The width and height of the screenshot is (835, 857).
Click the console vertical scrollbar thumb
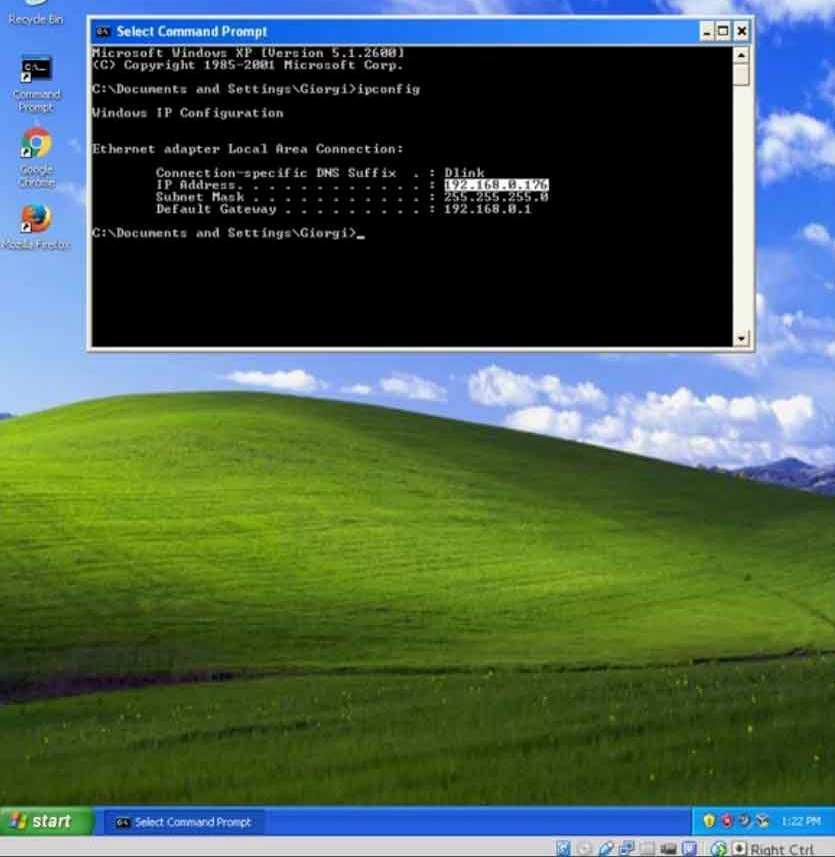tap(741, 75)
